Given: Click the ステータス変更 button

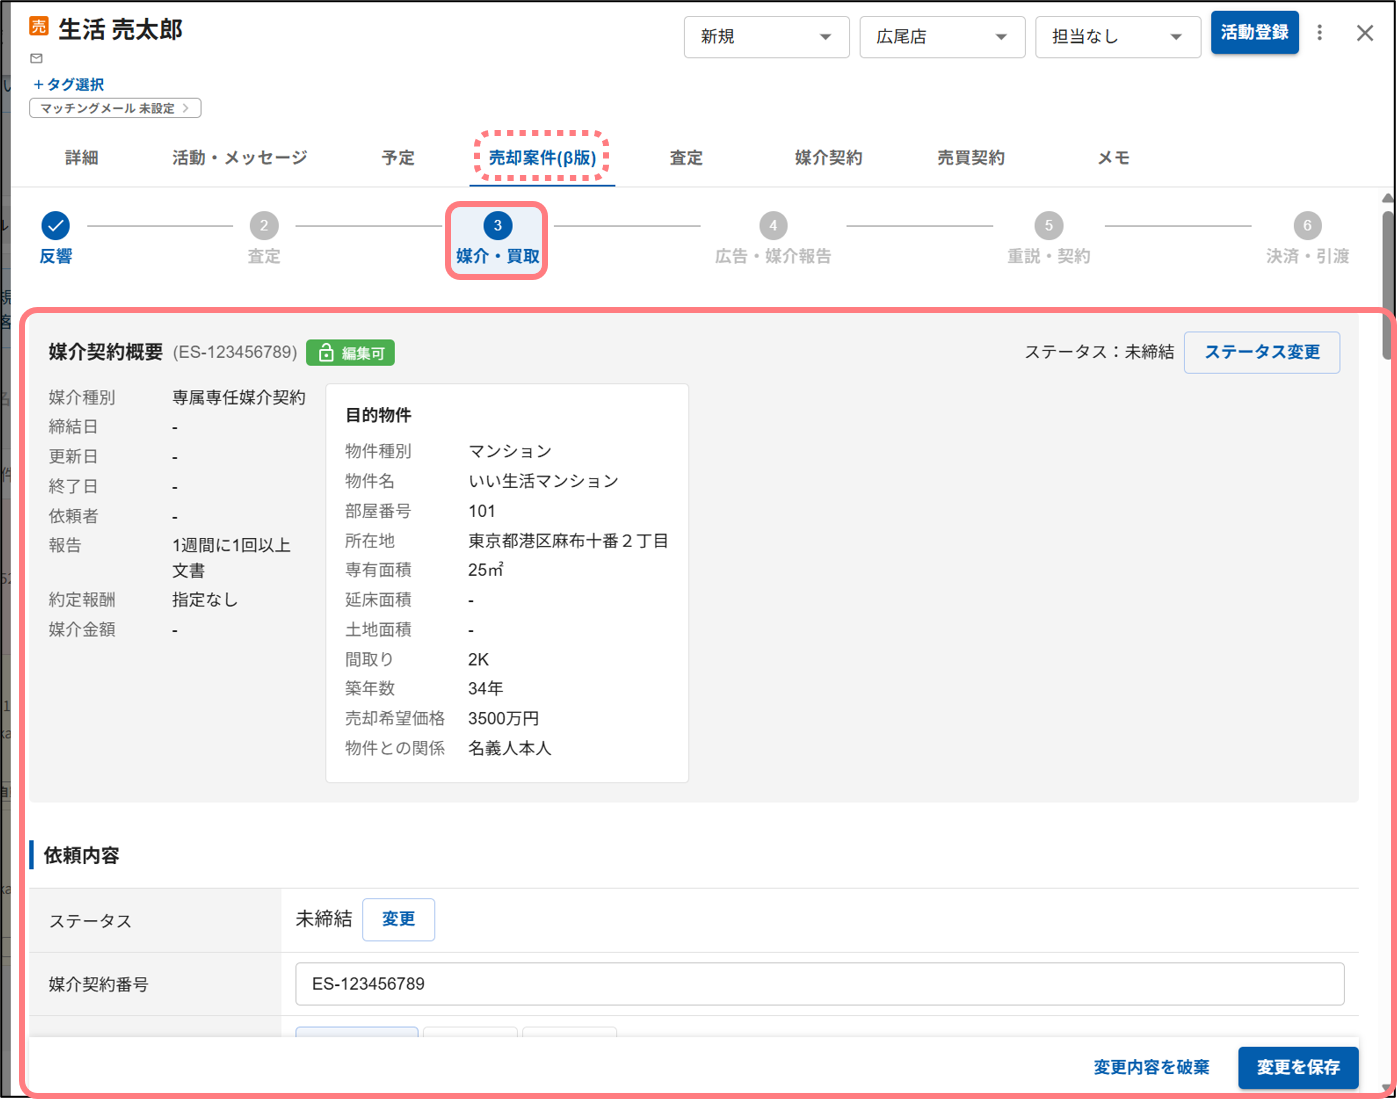Looking at the screenshot, I should [x=1262, y=352].
